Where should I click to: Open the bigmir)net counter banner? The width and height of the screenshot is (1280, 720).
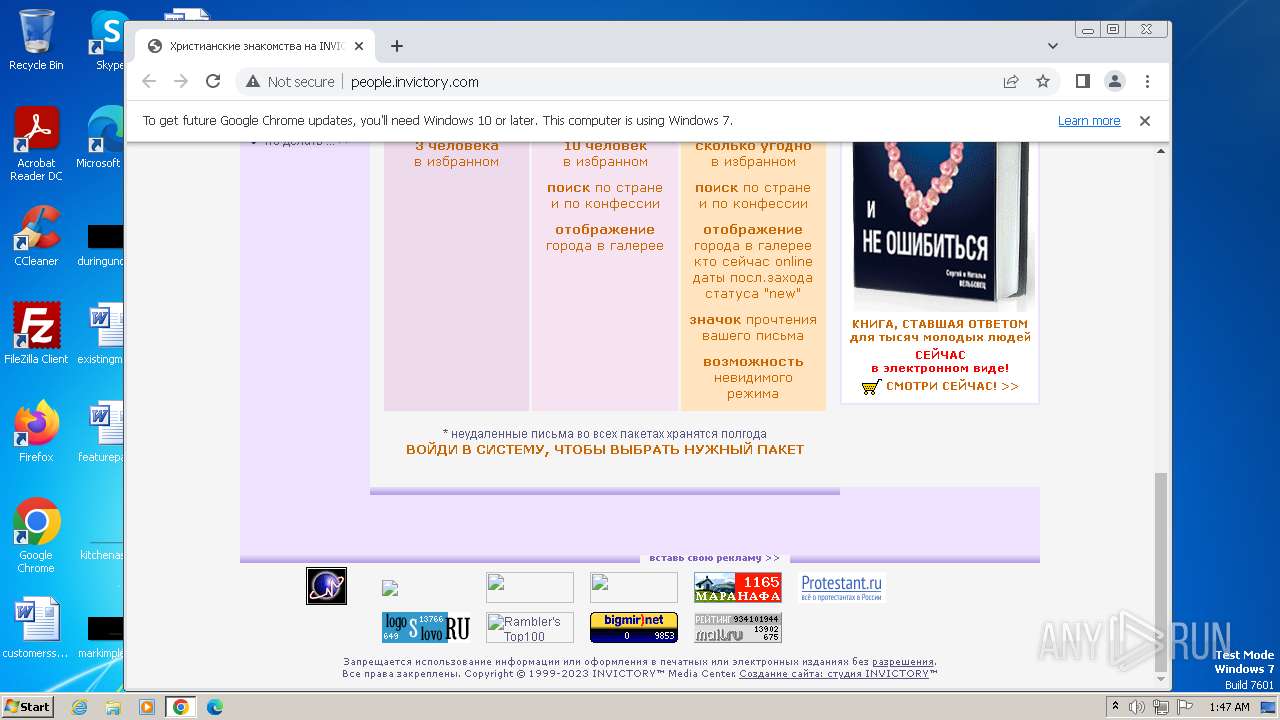(x=634, y=627)
